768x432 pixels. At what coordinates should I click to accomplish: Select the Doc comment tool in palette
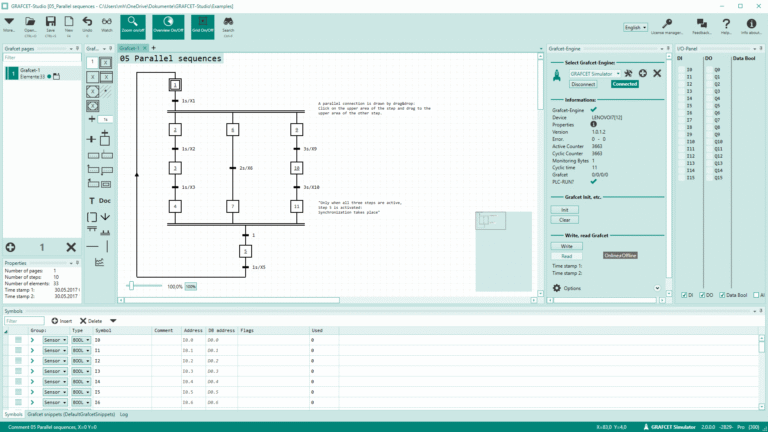coord(105,201)
